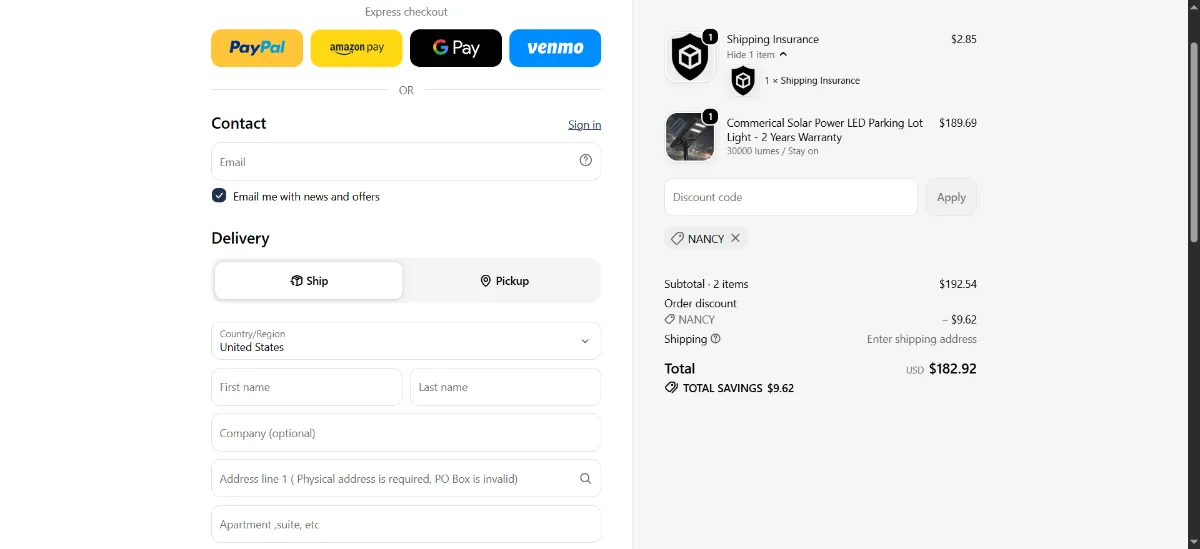The height and width of the screenshot is (549, 1200).
Task: Click the Sign in link
Action: 584,125
